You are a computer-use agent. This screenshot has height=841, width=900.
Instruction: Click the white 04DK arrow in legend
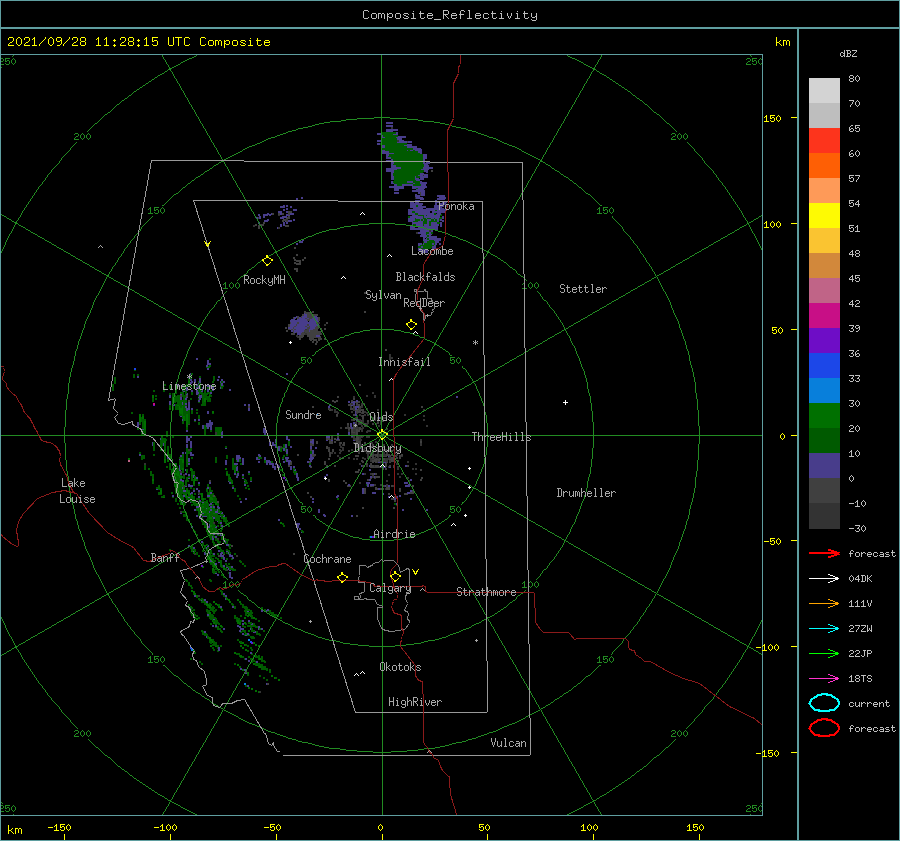pos(824,579)
